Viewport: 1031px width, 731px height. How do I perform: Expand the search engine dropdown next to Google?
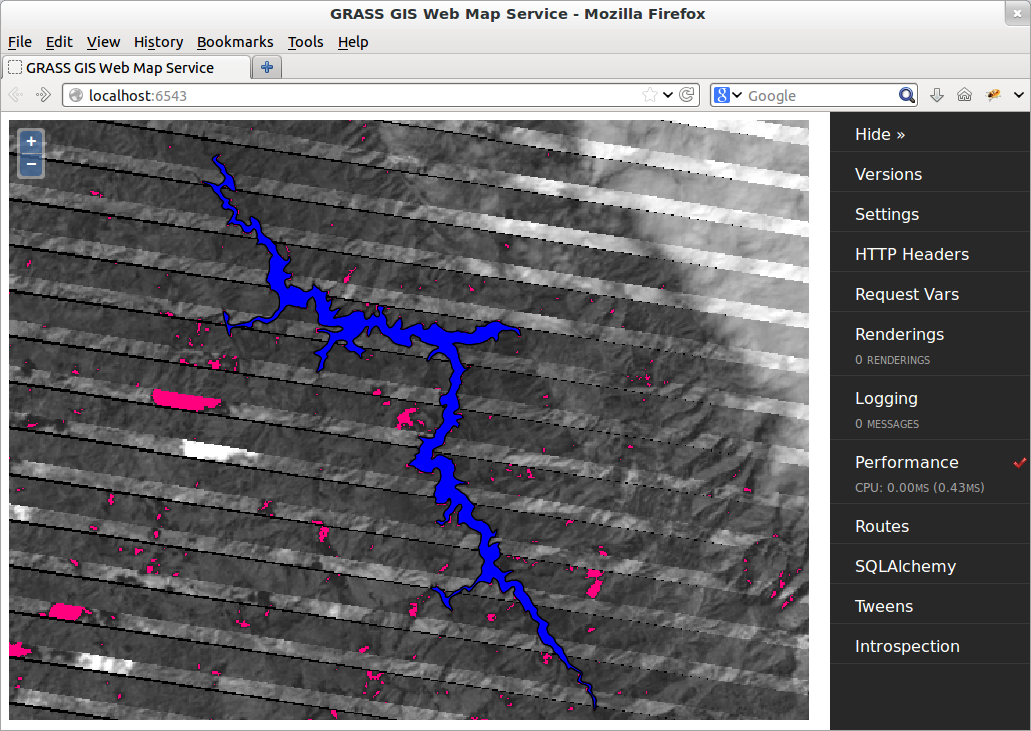coord(738,94)
